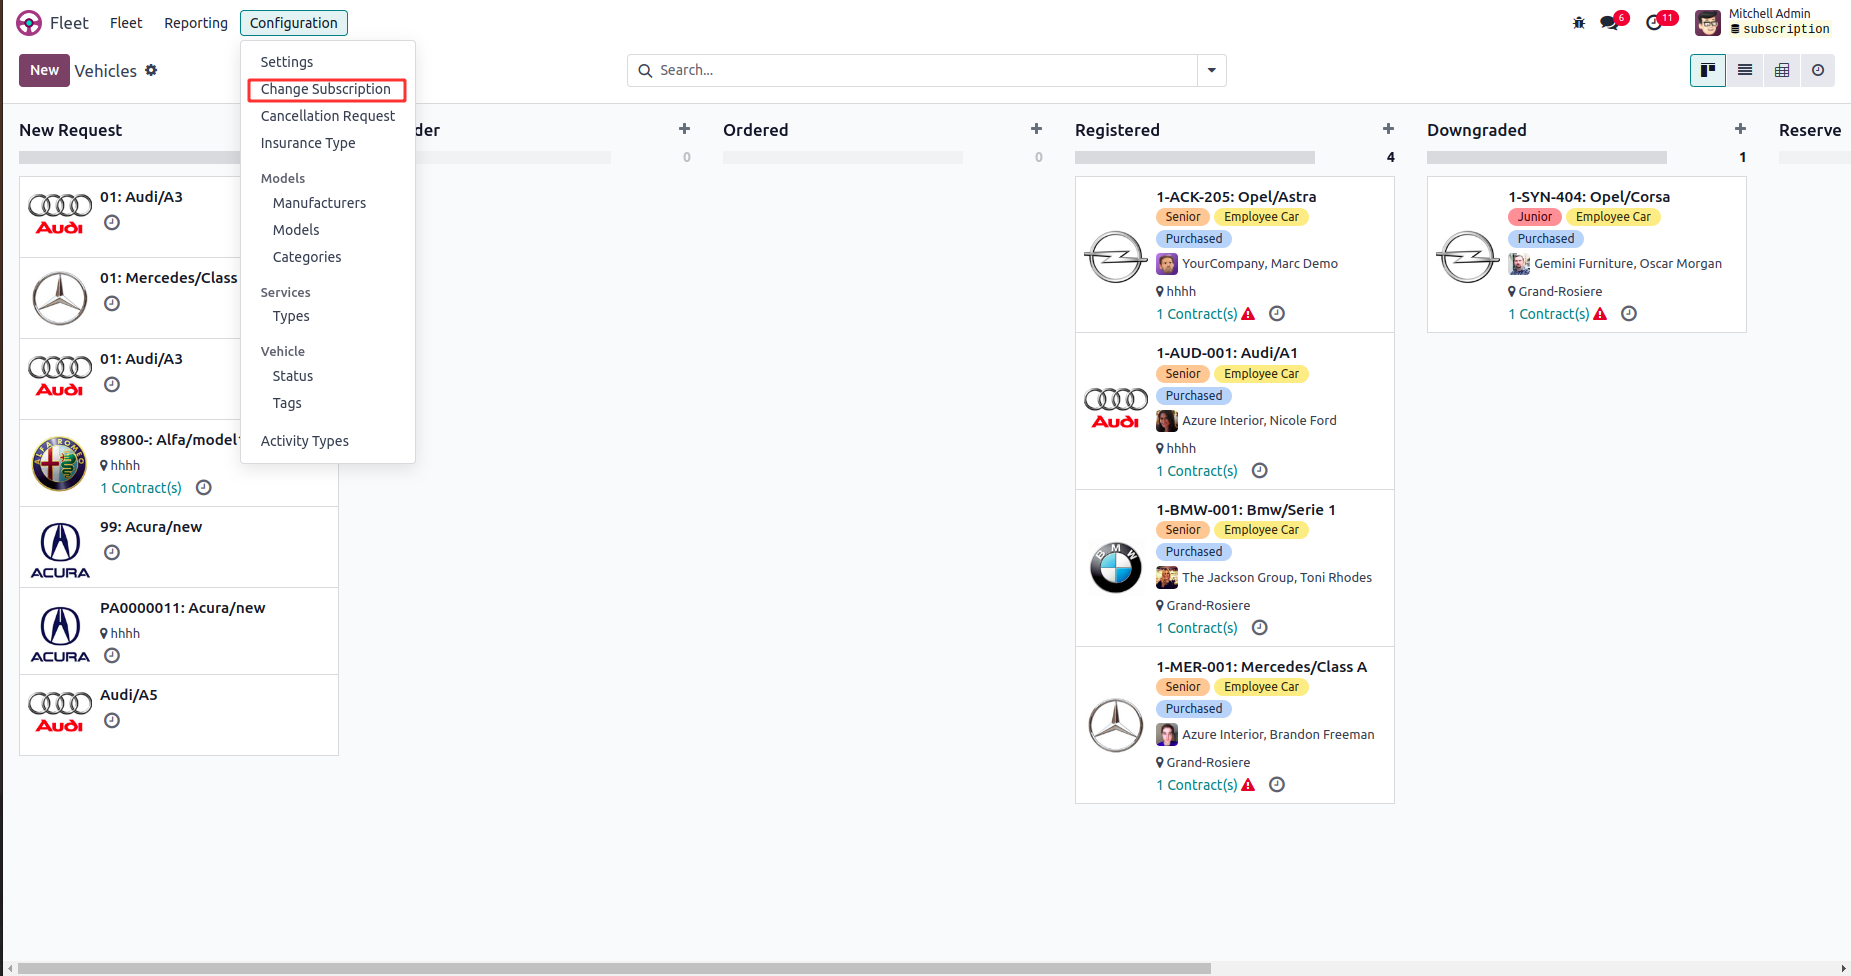Open 1 Contract(s) link on 1-MER-001 card
This screenshot has height=976, width=1851.
coord(1197,785)
